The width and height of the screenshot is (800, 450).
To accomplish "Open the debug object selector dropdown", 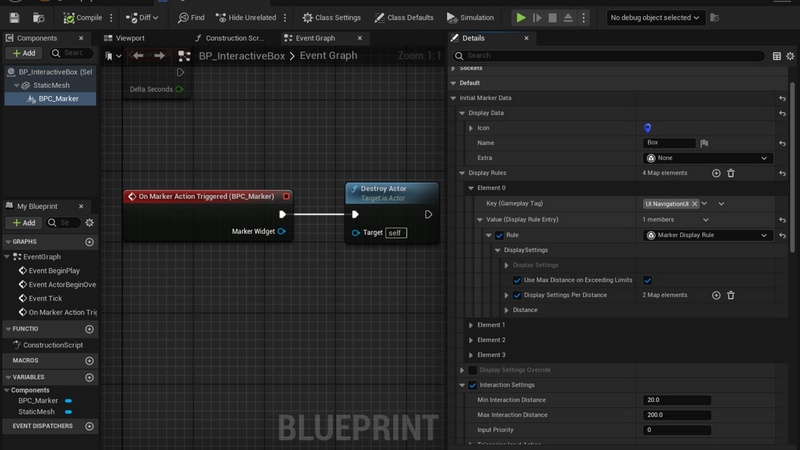I will (x=655, y=18).
